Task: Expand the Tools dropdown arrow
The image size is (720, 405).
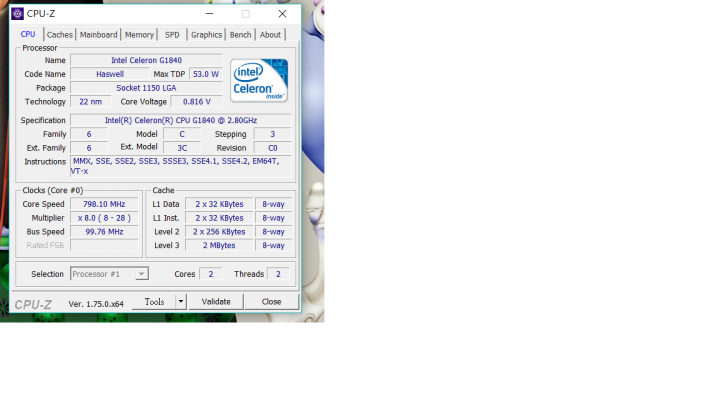Action: pyautogui.click(x=181, y=302)
